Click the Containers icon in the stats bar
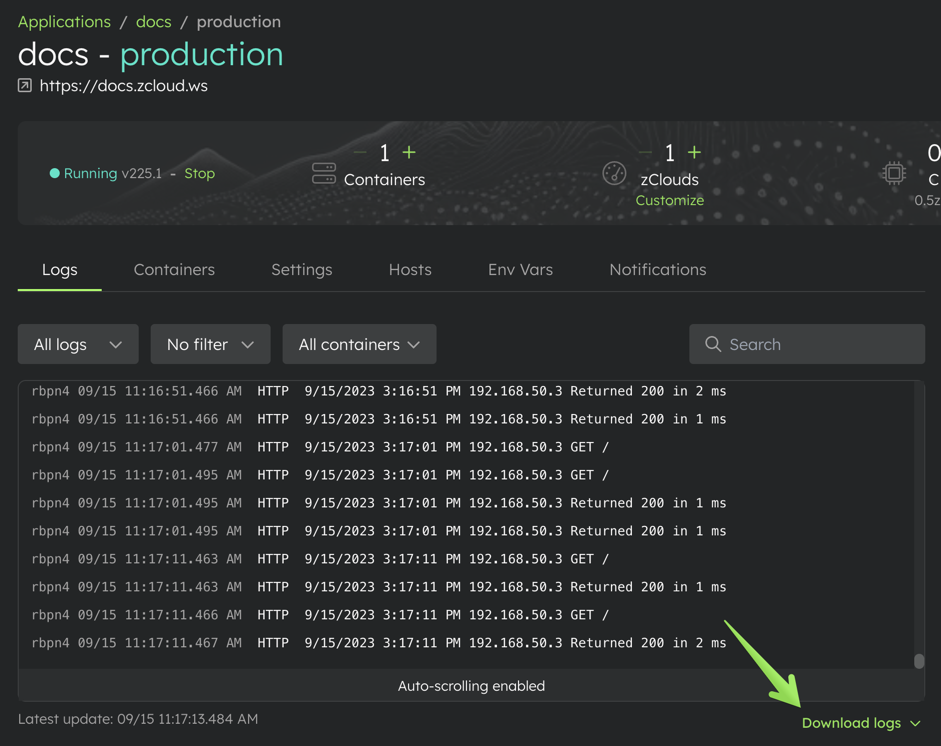The height and width of the screenshot is (746, 941). click(323, 173)
